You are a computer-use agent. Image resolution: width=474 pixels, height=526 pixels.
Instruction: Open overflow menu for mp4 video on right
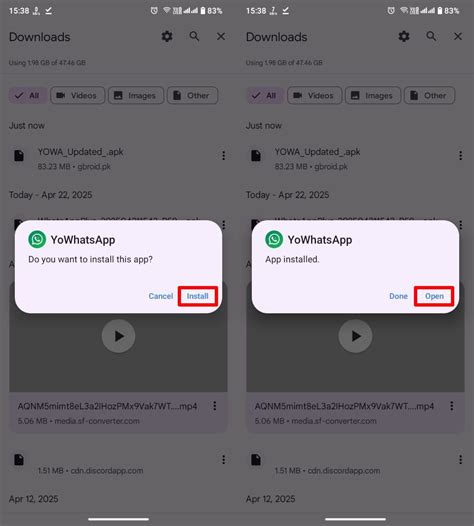pyautogui.click(x=452, y=406)
